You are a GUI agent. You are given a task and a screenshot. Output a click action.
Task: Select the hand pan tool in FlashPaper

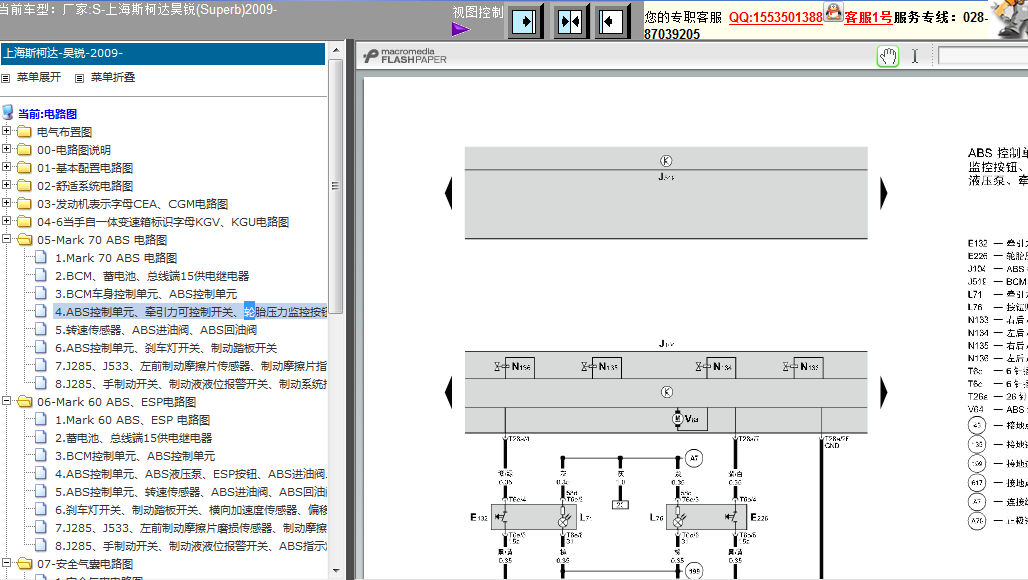(x=888, y=56)
